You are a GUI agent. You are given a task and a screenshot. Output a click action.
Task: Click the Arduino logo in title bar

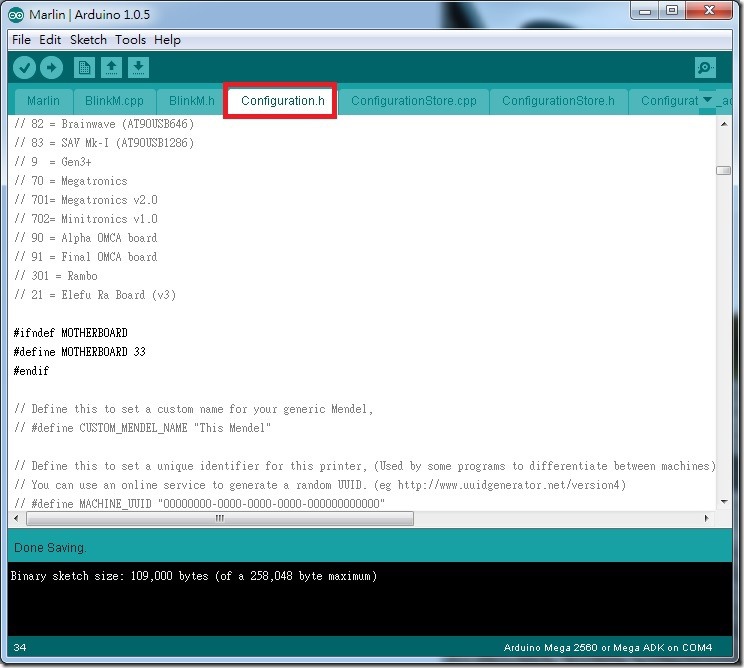16,15
